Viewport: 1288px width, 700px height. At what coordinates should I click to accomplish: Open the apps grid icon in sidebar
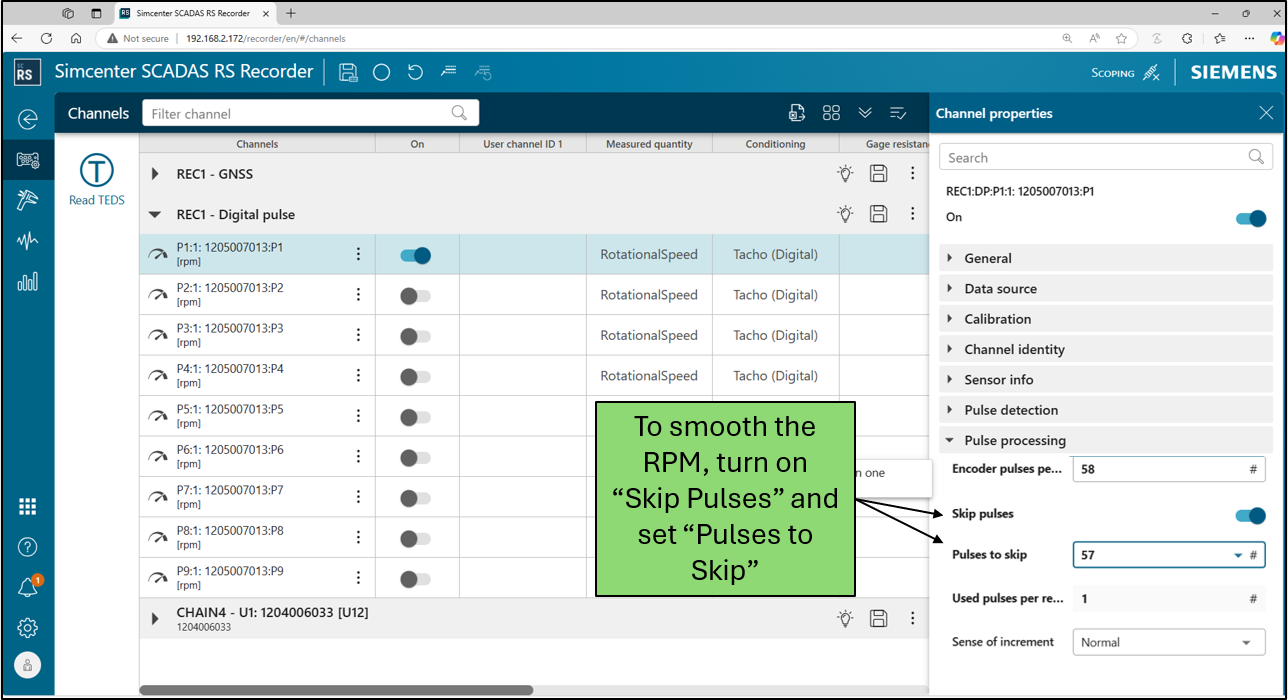click(28, 506)
